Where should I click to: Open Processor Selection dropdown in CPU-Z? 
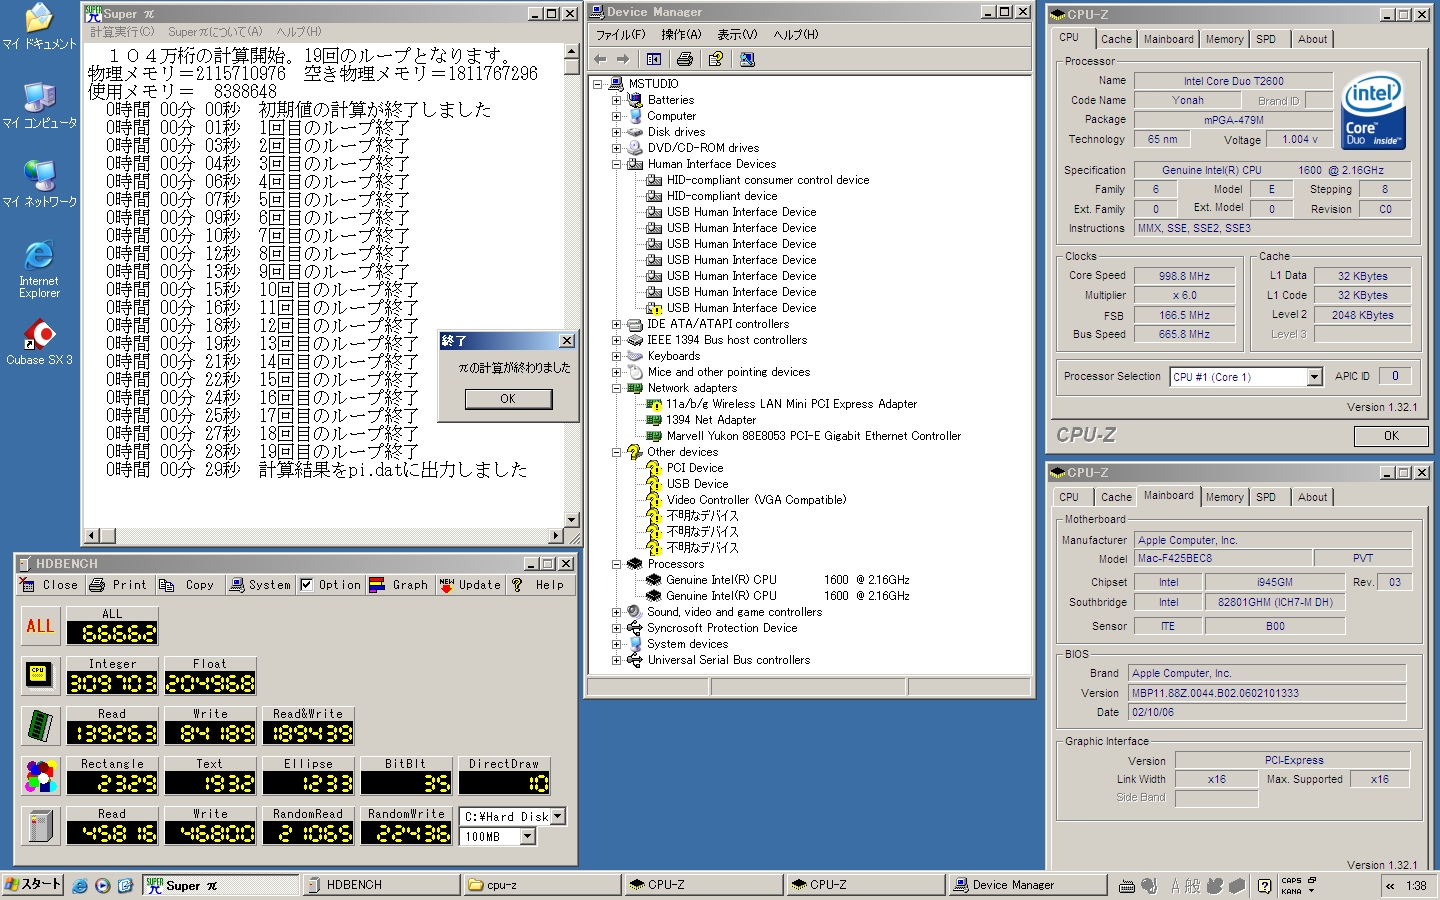pos(1315,377)
